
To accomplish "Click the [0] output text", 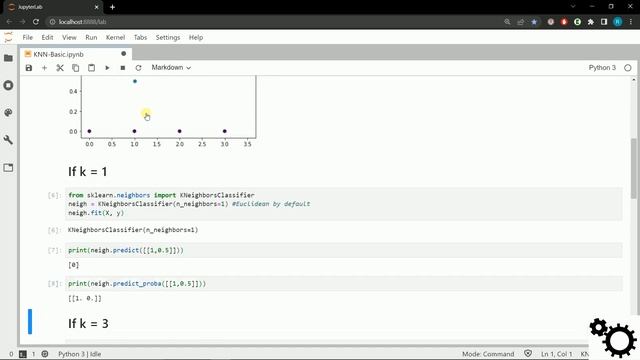I will [x=73, y=265].
